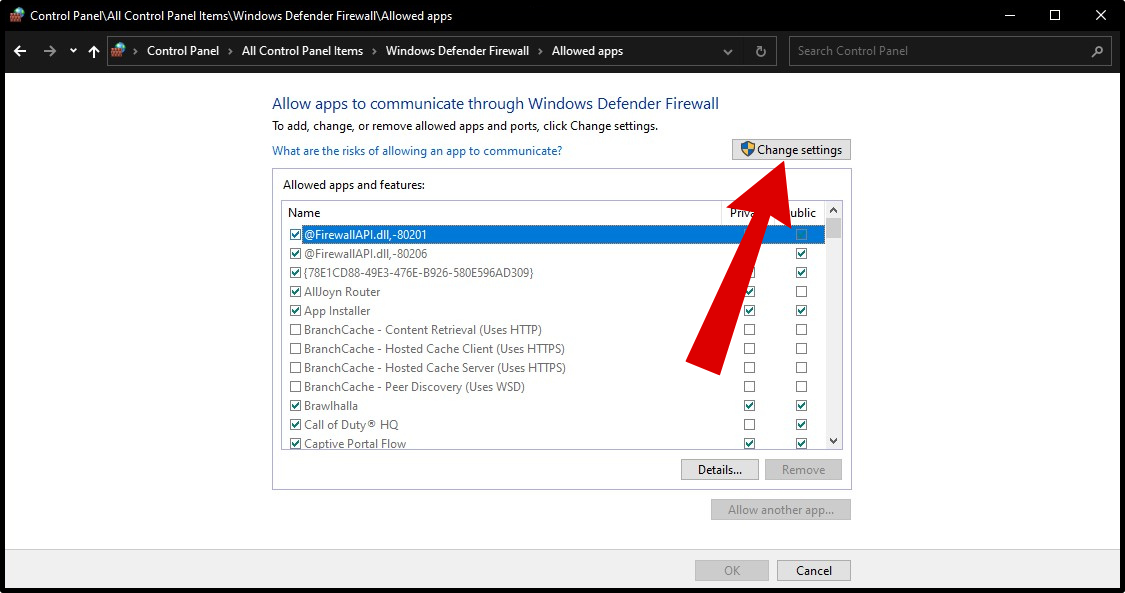Refresh the Allowed apps page
Image resolution: width=1125 pixels, height=593 pixels.
761,51
